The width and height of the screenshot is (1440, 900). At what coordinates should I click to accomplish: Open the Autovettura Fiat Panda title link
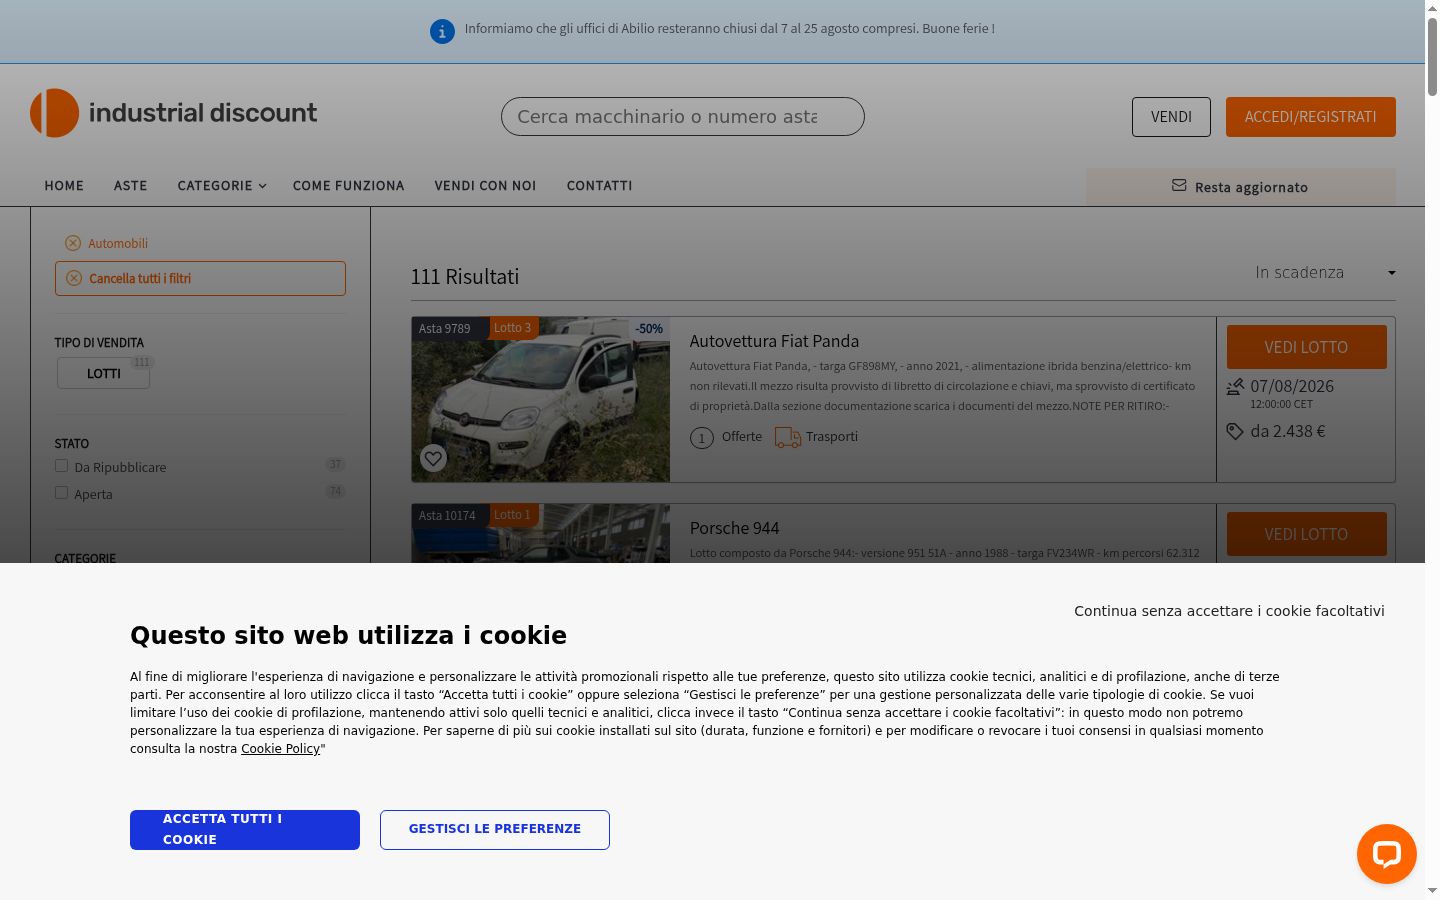tap(774, 341)
